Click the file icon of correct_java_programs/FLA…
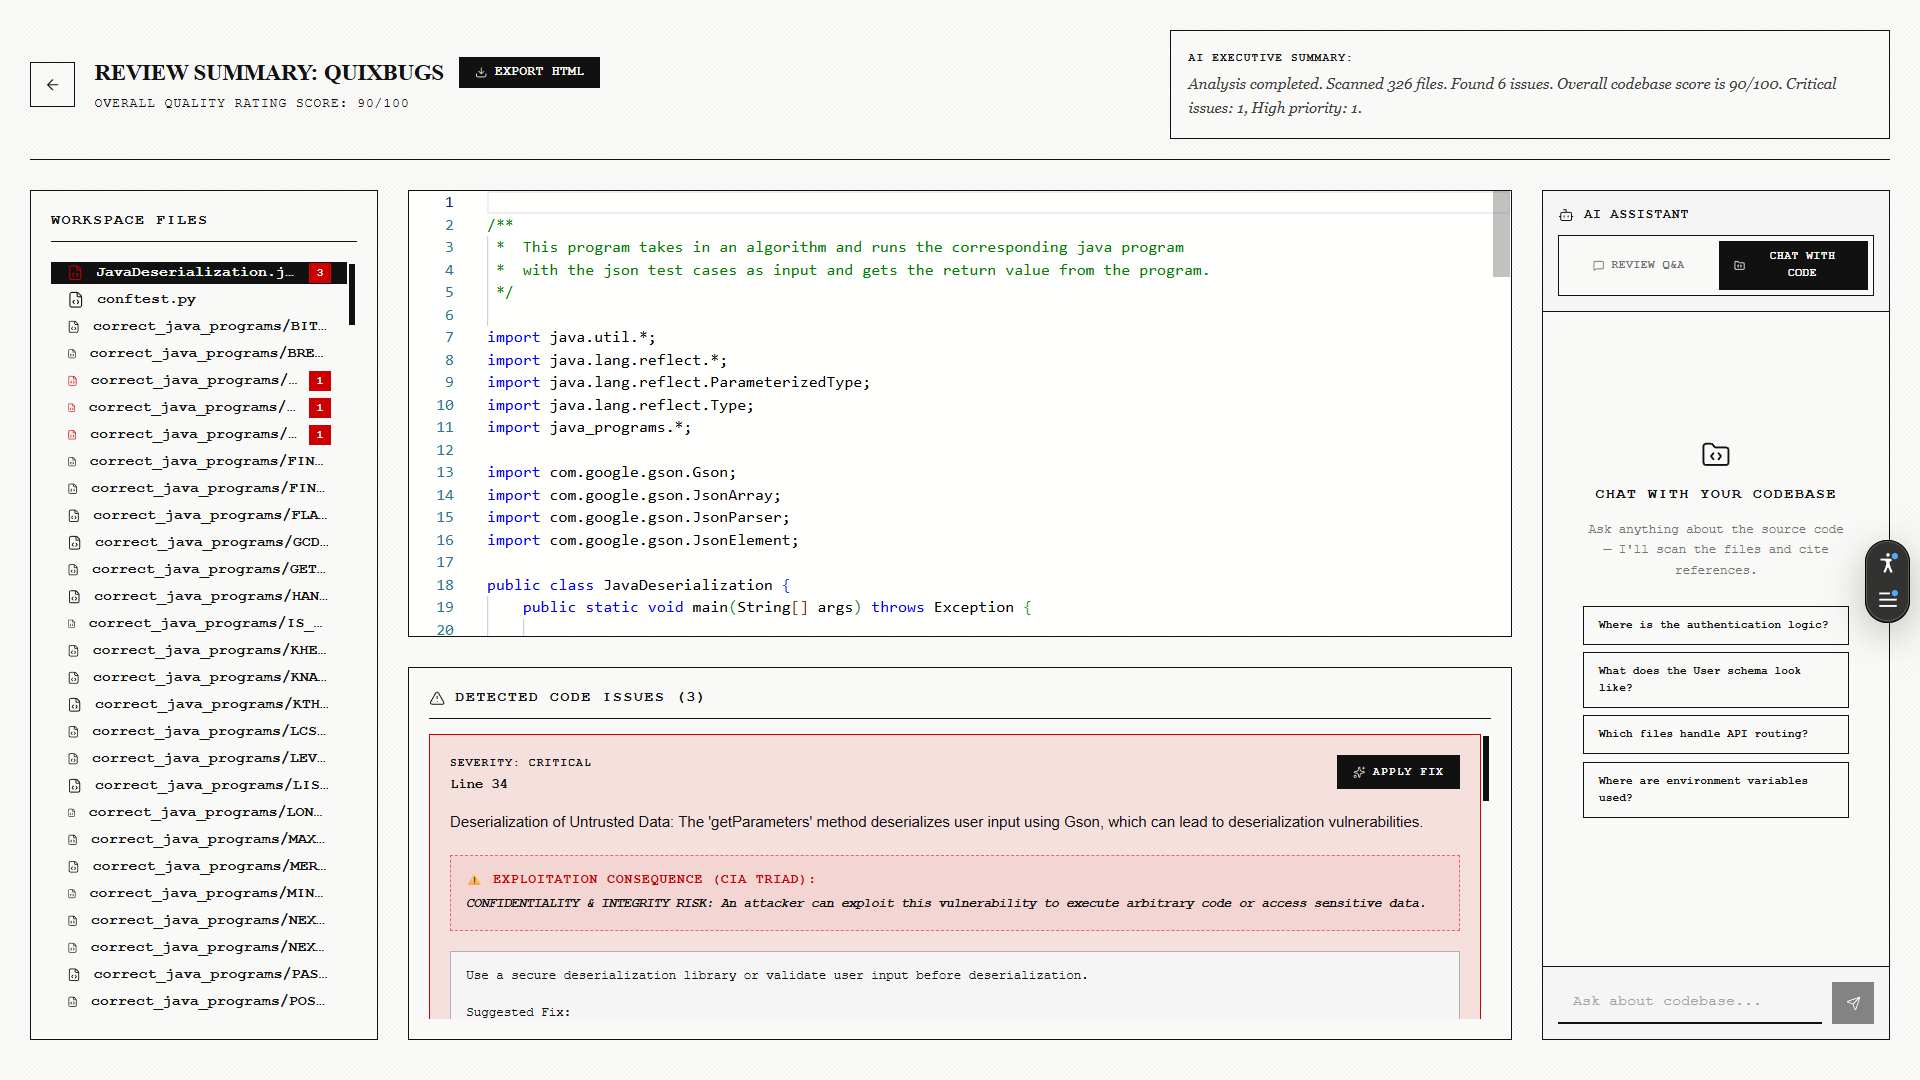 [73, 516]
